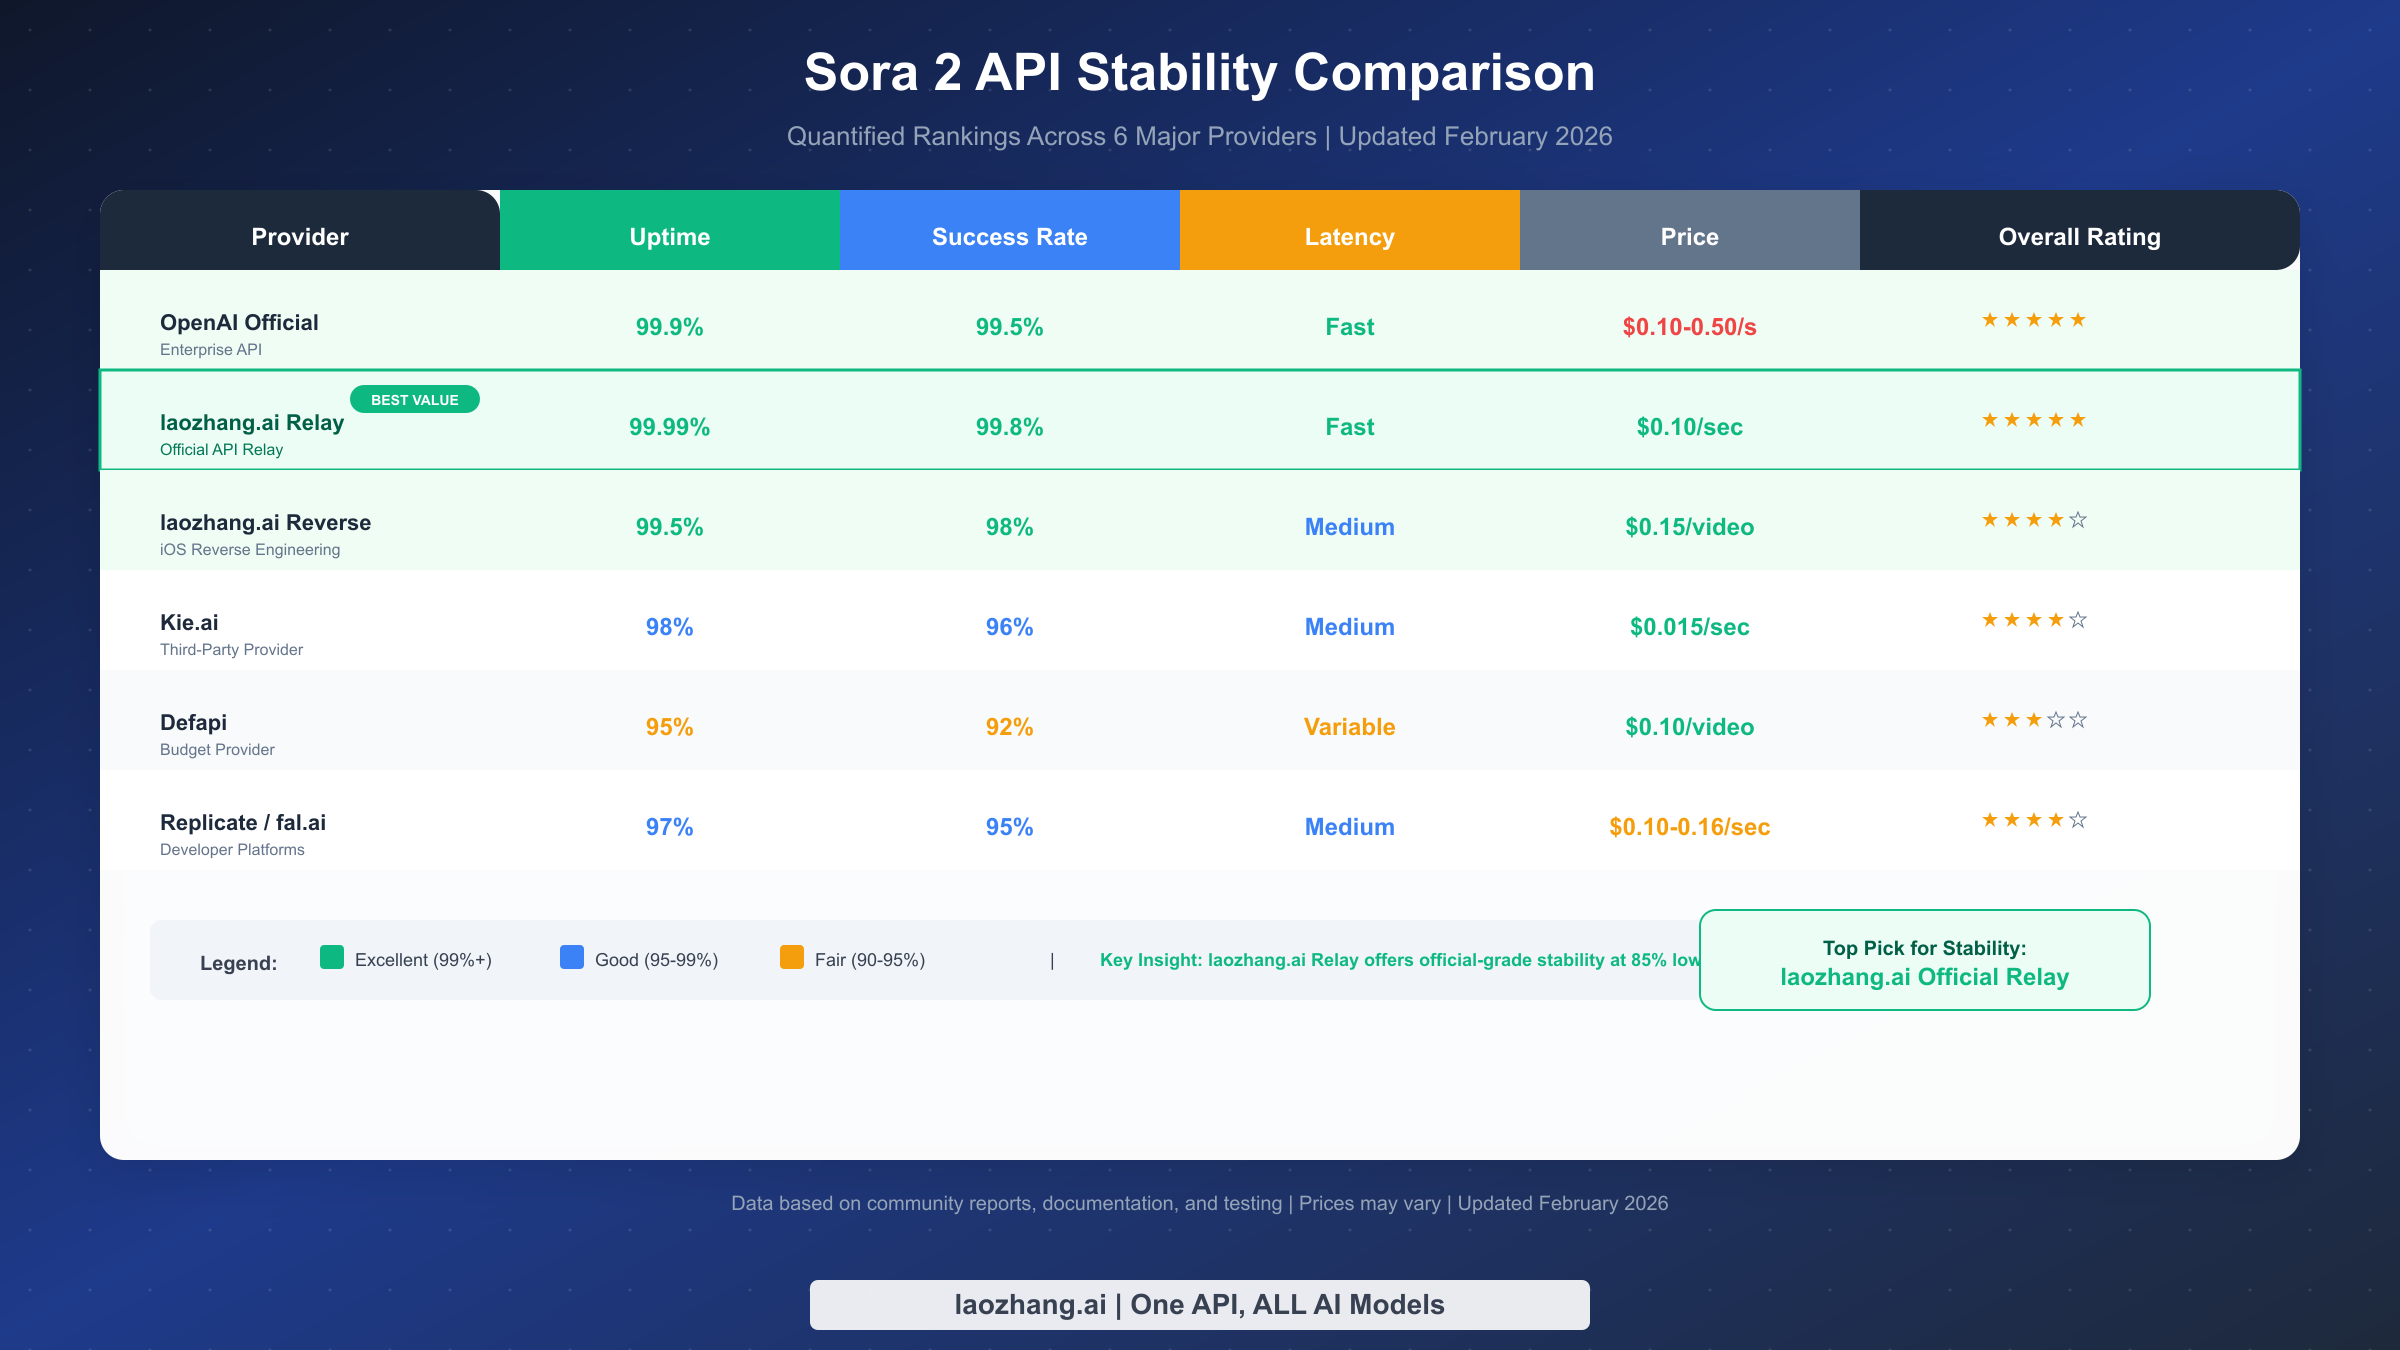Click the orange Fair (90-95%) legend square
The height and width of the screenshot is (1350, 2400).
coord(791,958)
